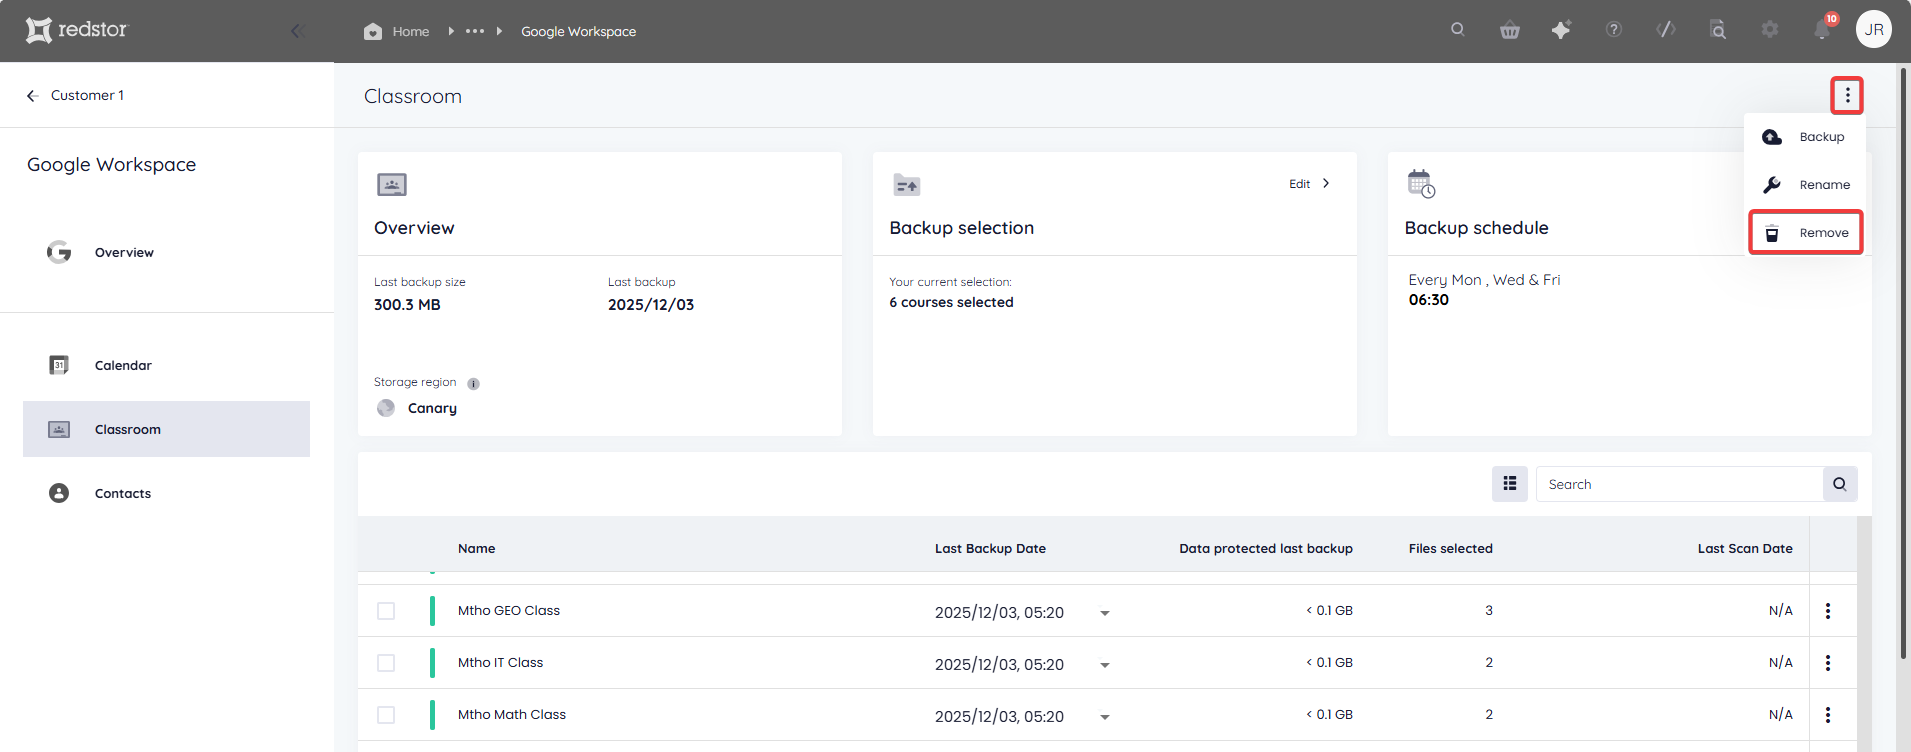Open row actions for Mtho IT Class
Screen dimensions: 1911x752
(1828, 663)
